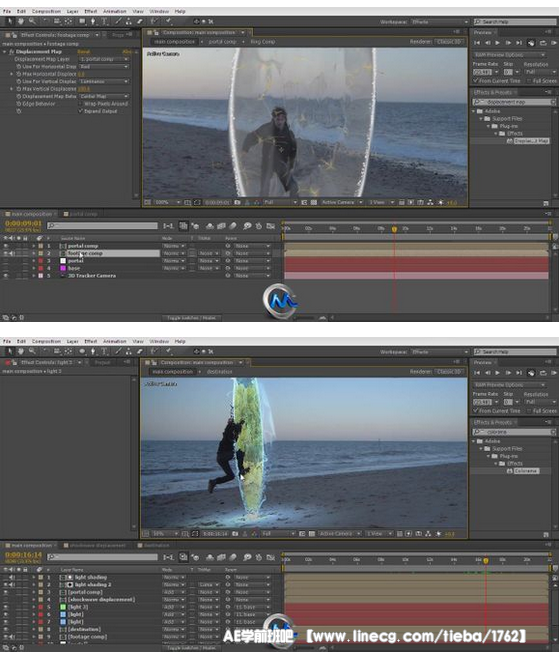
Task: Expand the base layer in timeline
Action: coord(34,268)
